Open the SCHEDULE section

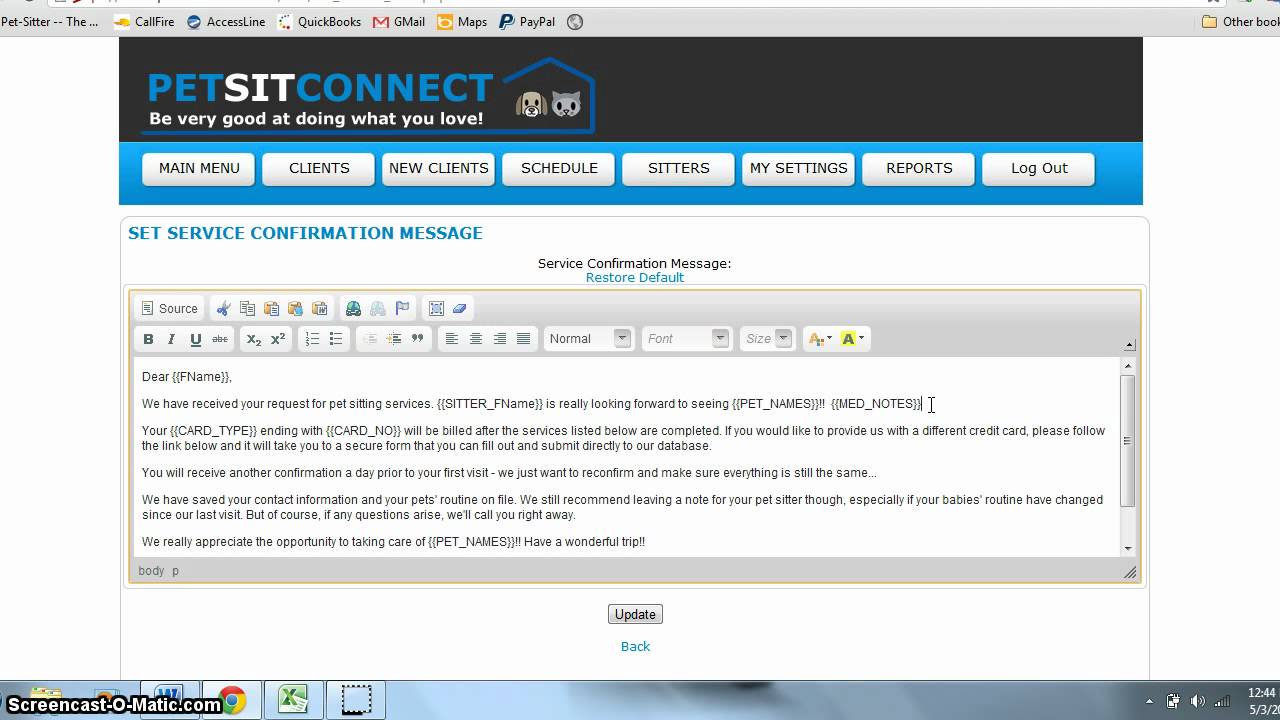pos(559,169)
